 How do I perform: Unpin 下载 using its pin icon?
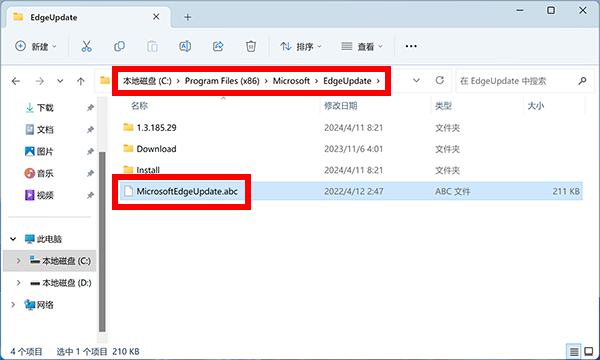pos(90,108)
